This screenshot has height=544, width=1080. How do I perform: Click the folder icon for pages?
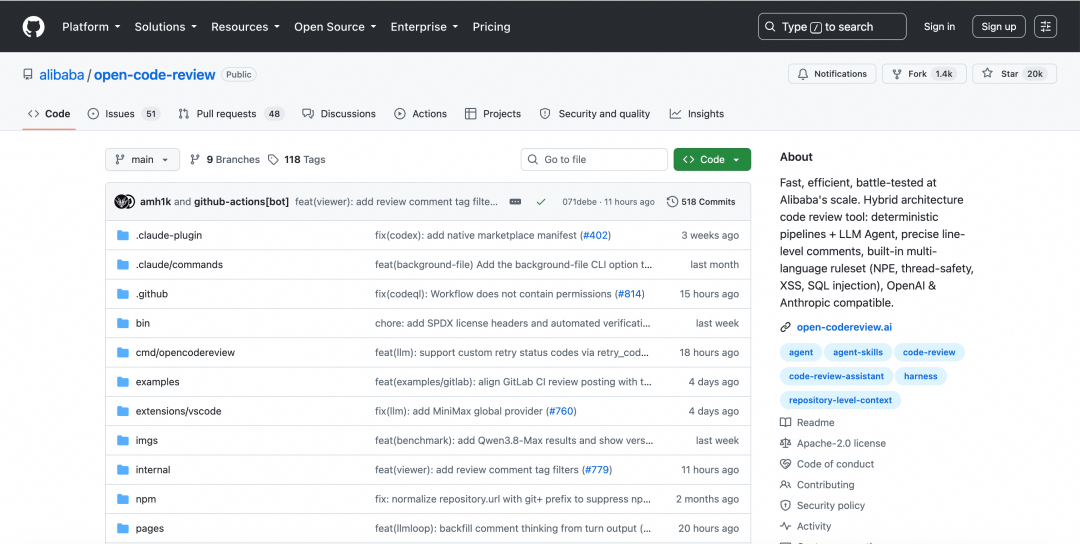tap(123, 529)
